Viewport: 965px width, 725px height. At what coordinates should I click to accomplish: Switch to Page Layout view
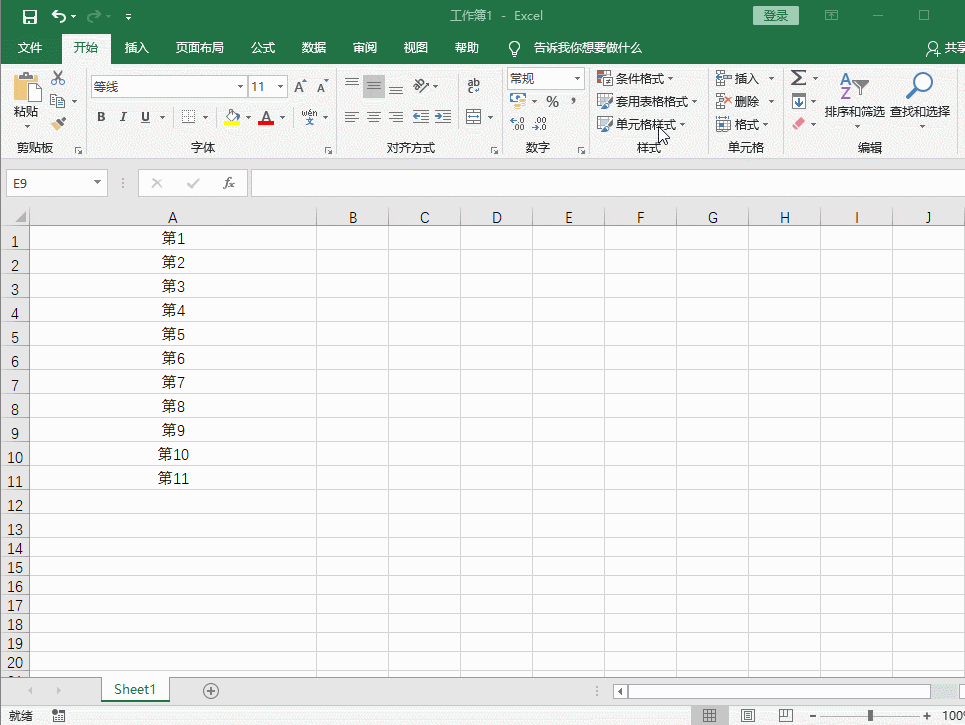pyautogui.click(x=748, y=715)
